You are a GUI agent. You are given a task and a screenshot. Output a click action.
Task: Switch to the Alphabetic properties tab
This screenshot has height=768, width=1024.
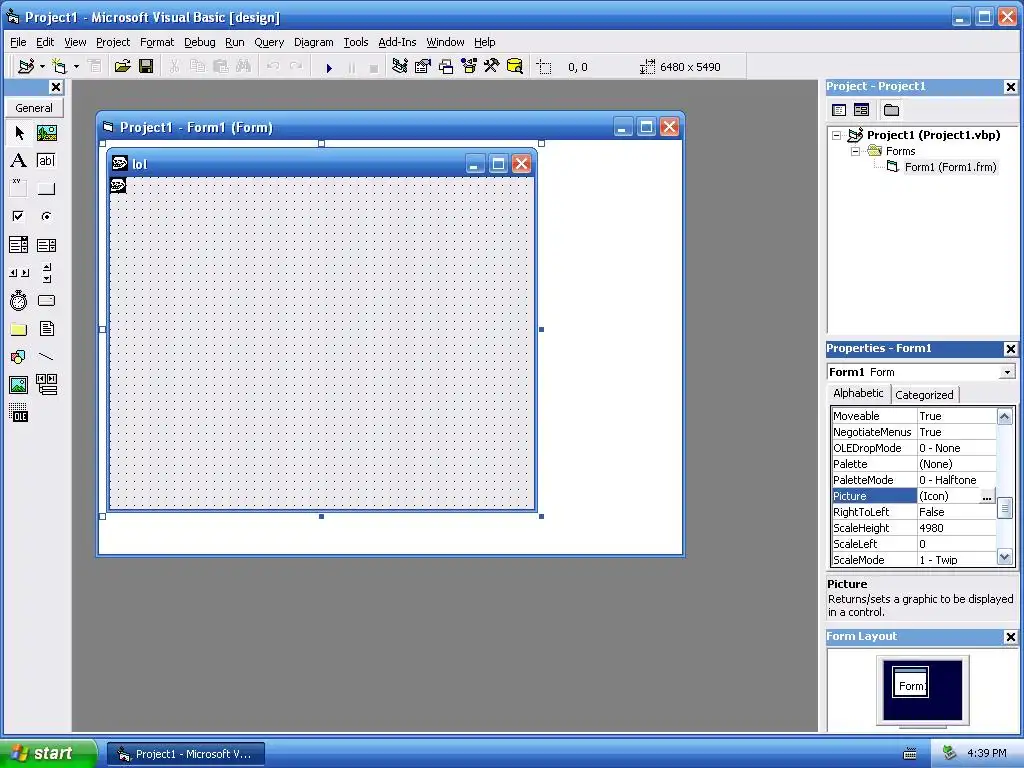tap(858, 393)
